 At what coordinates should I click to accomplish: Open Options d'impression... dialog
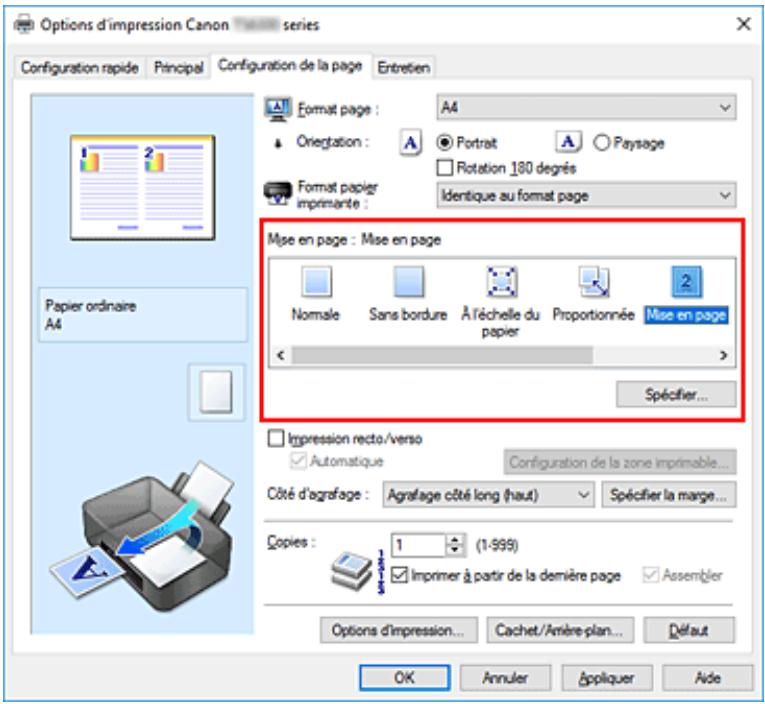(399, 630)
